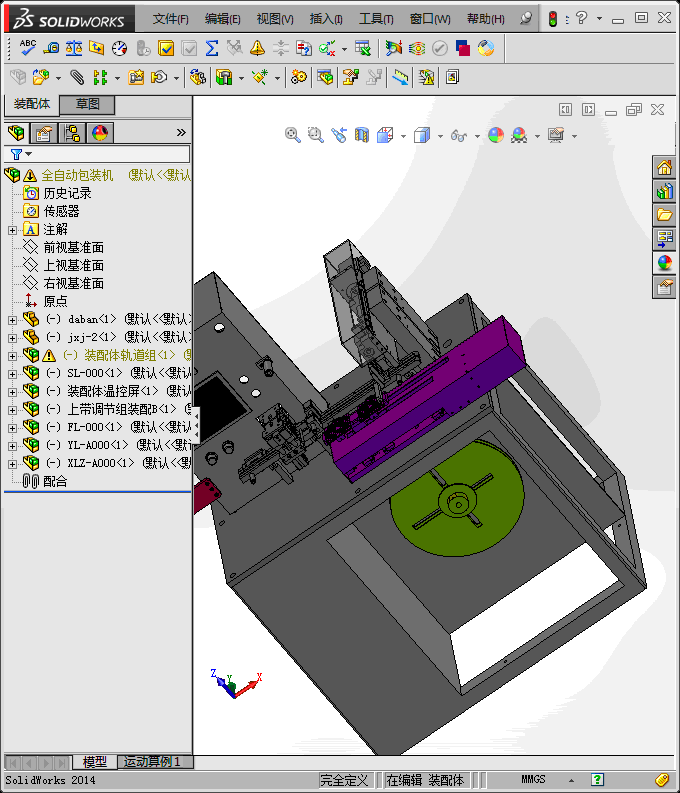
Task: Open the PropertyManager tab icon
Action: [44, 133]
